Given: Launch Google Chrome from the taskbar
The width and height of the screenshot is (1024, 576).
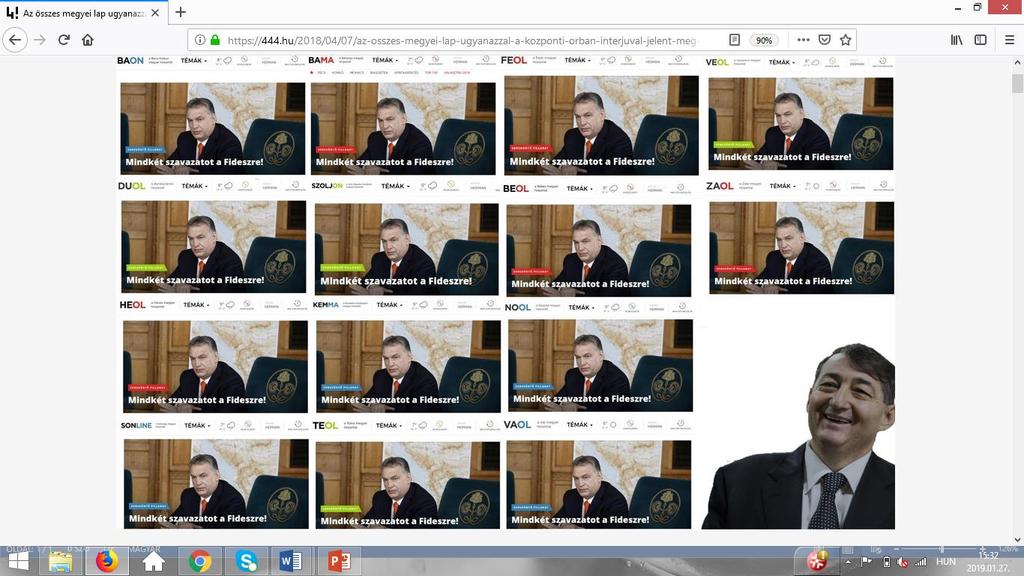Looking at the screenshot, I should [x=200, y=561].
